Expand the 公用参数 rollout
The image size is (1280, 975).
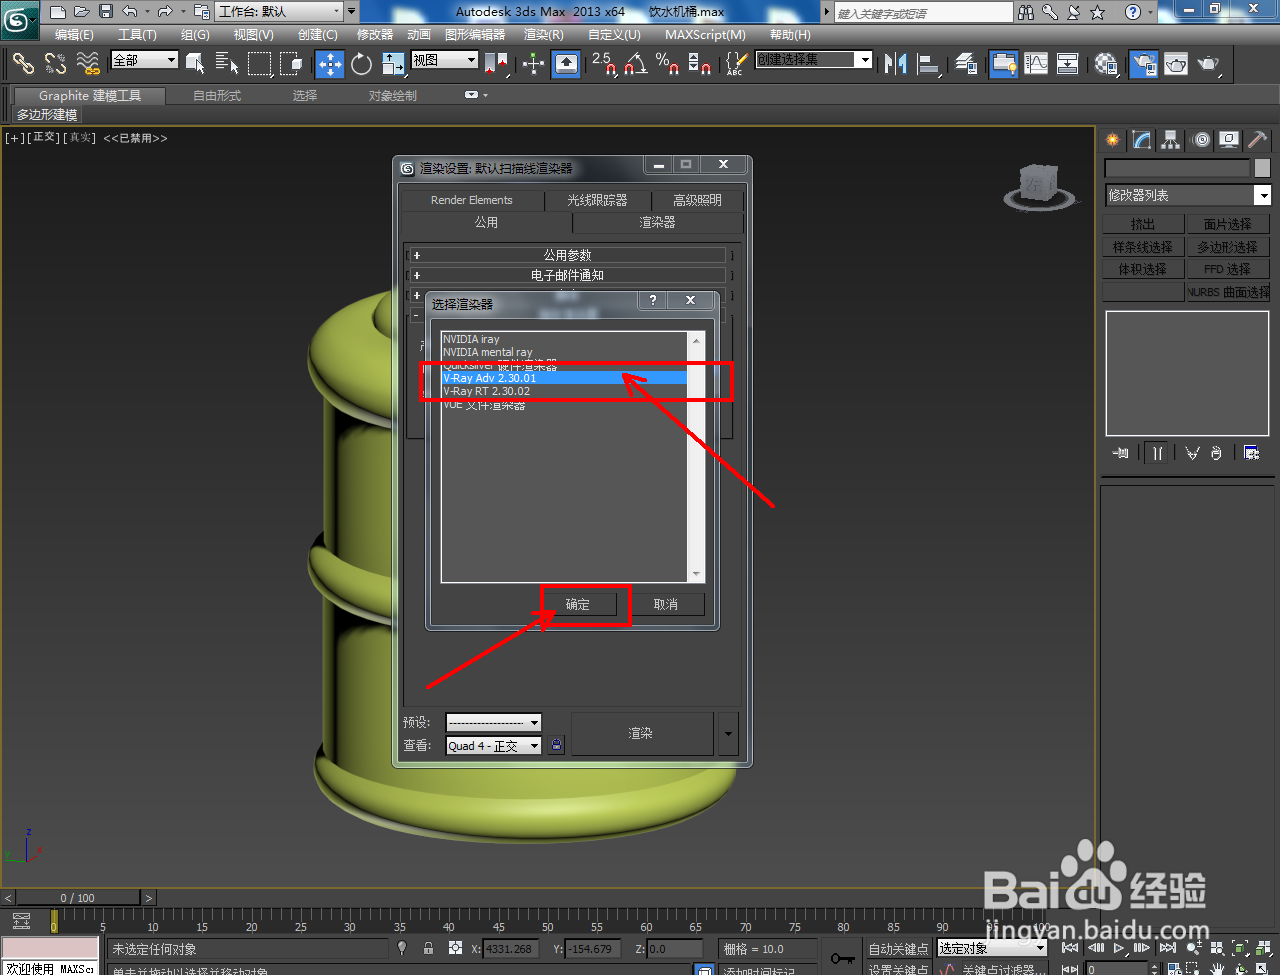(567, 255)
